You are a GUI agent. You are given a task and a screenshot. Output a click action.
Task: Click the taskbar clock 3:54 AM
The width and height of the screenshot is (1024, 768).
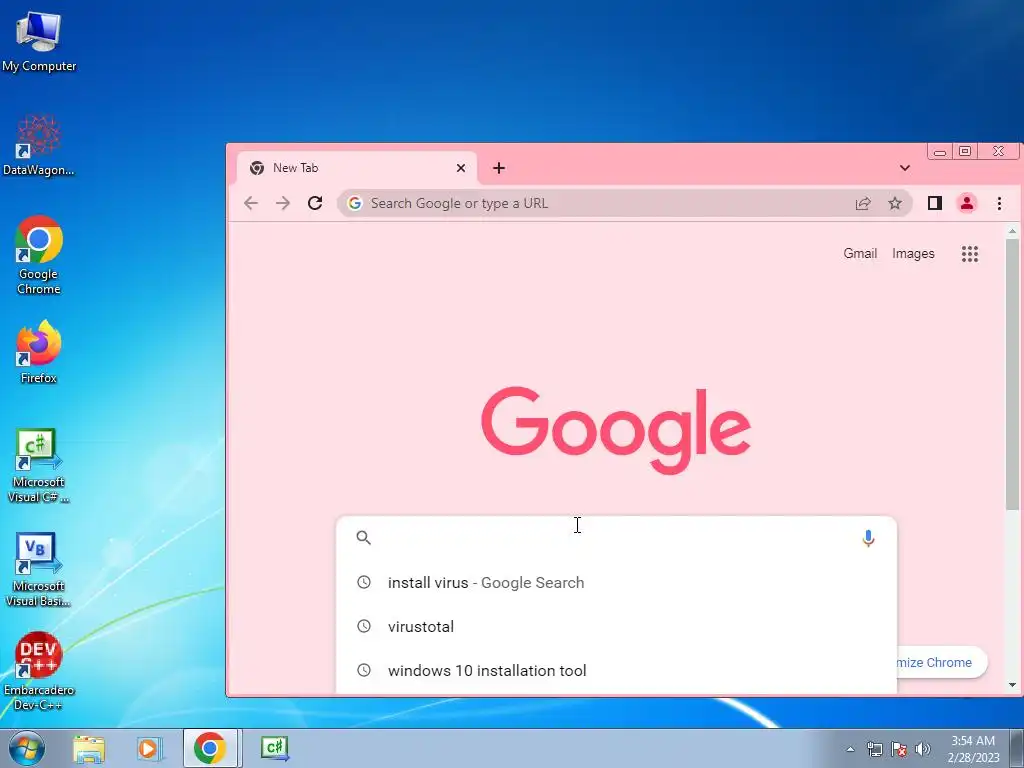[x=973, y=749]
